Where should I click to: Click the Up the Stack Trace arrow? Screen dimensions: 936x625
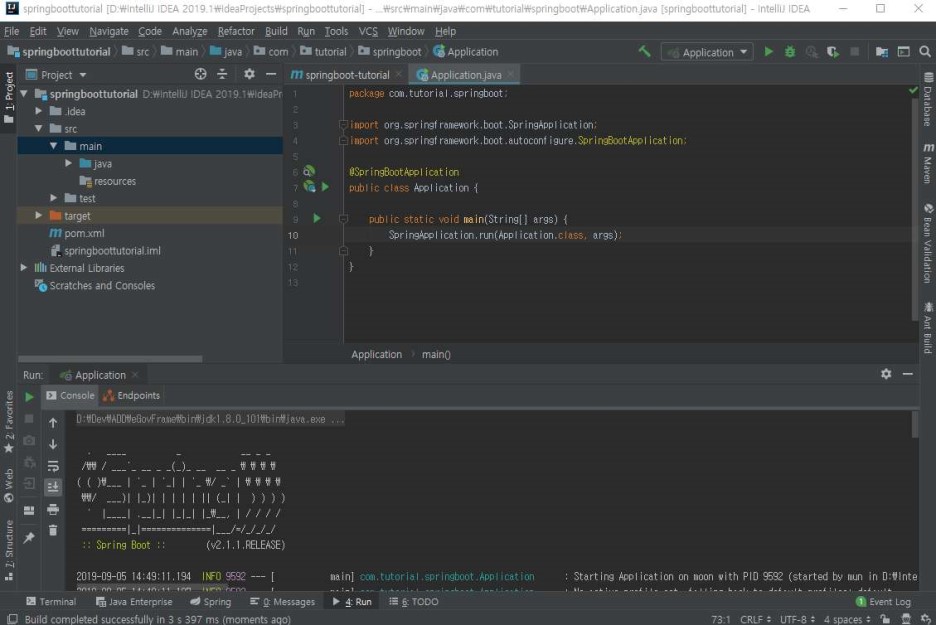click(53, 423)
